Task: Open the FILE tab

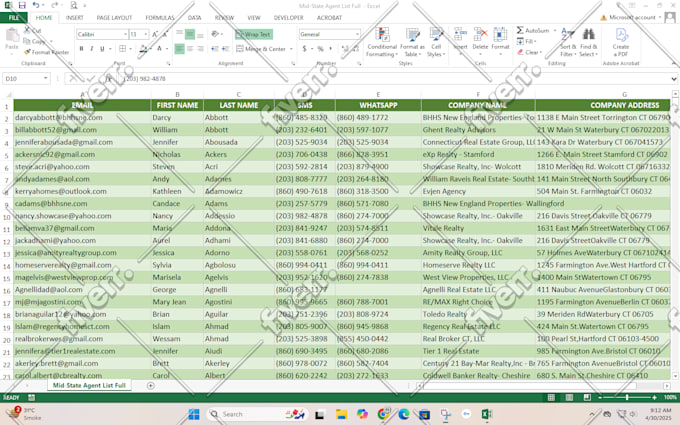Action: 14,18
